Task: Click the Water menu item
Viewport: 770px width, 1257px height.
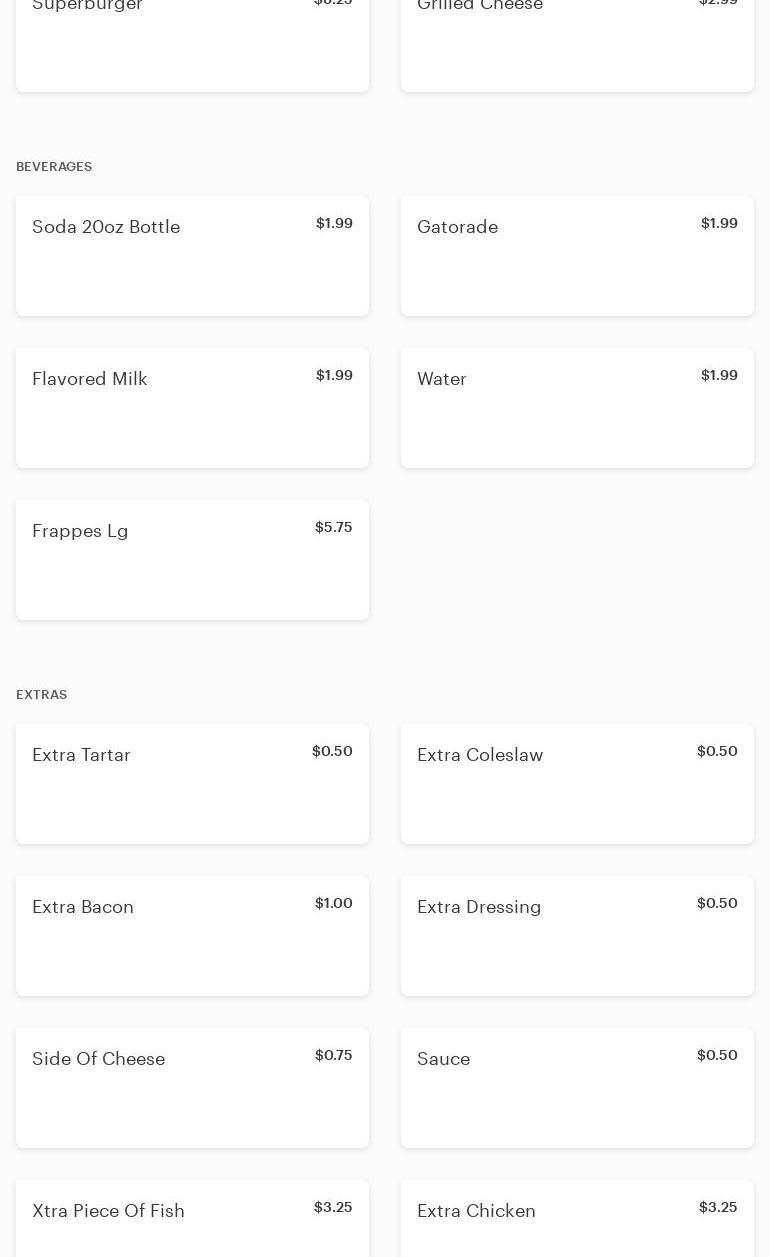Action: [x=577, y=408]
